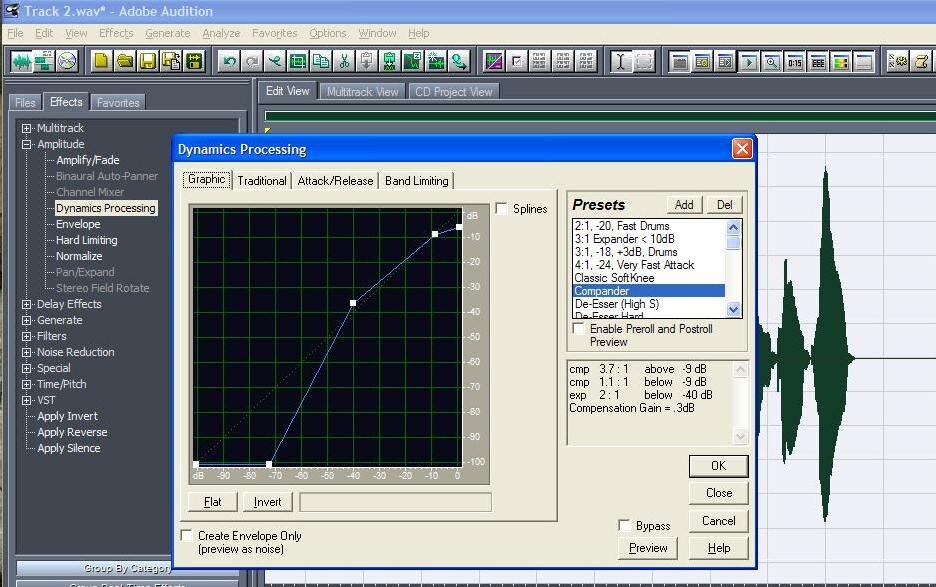Click the scissors Cut icon

coord(344,61)
